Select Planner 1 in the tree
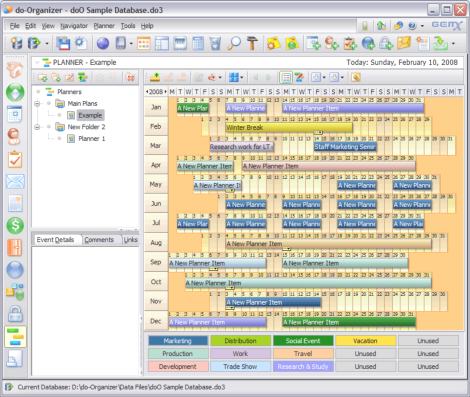The height and width of the screenshot is (397, 470). (92, 139)
